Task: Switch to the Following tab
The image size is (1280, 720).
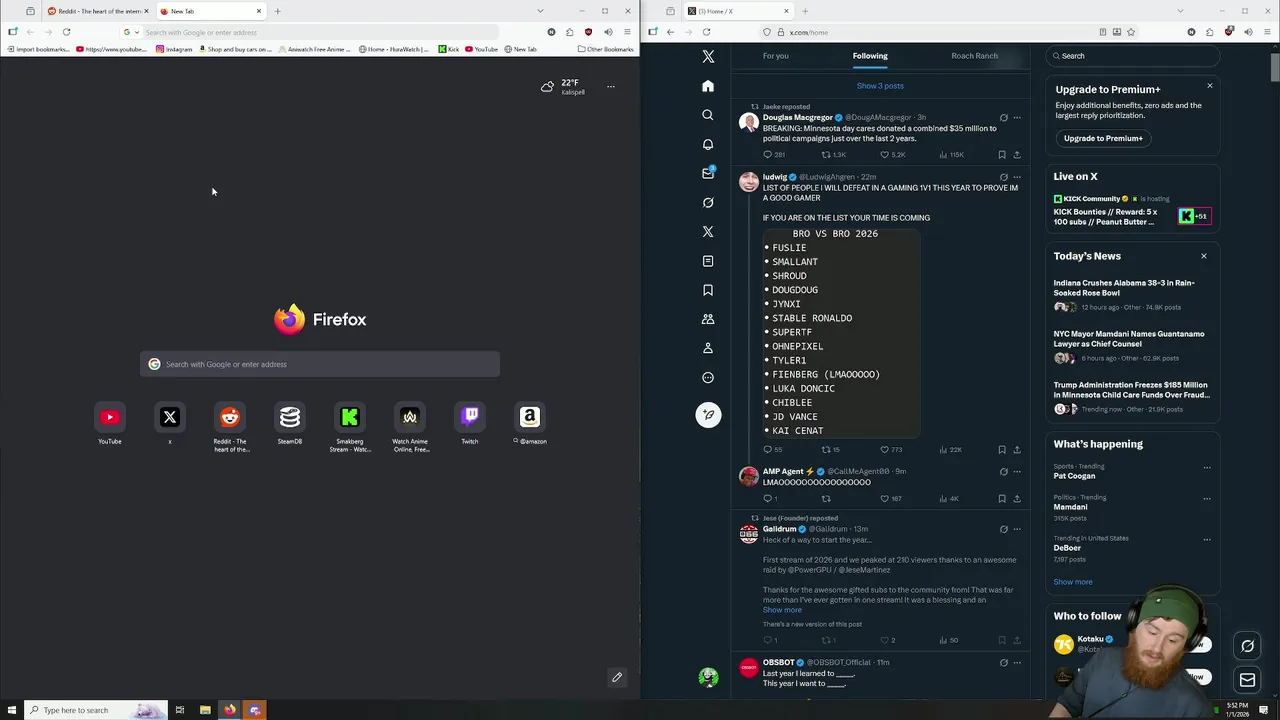Action: tap(870, 56)
